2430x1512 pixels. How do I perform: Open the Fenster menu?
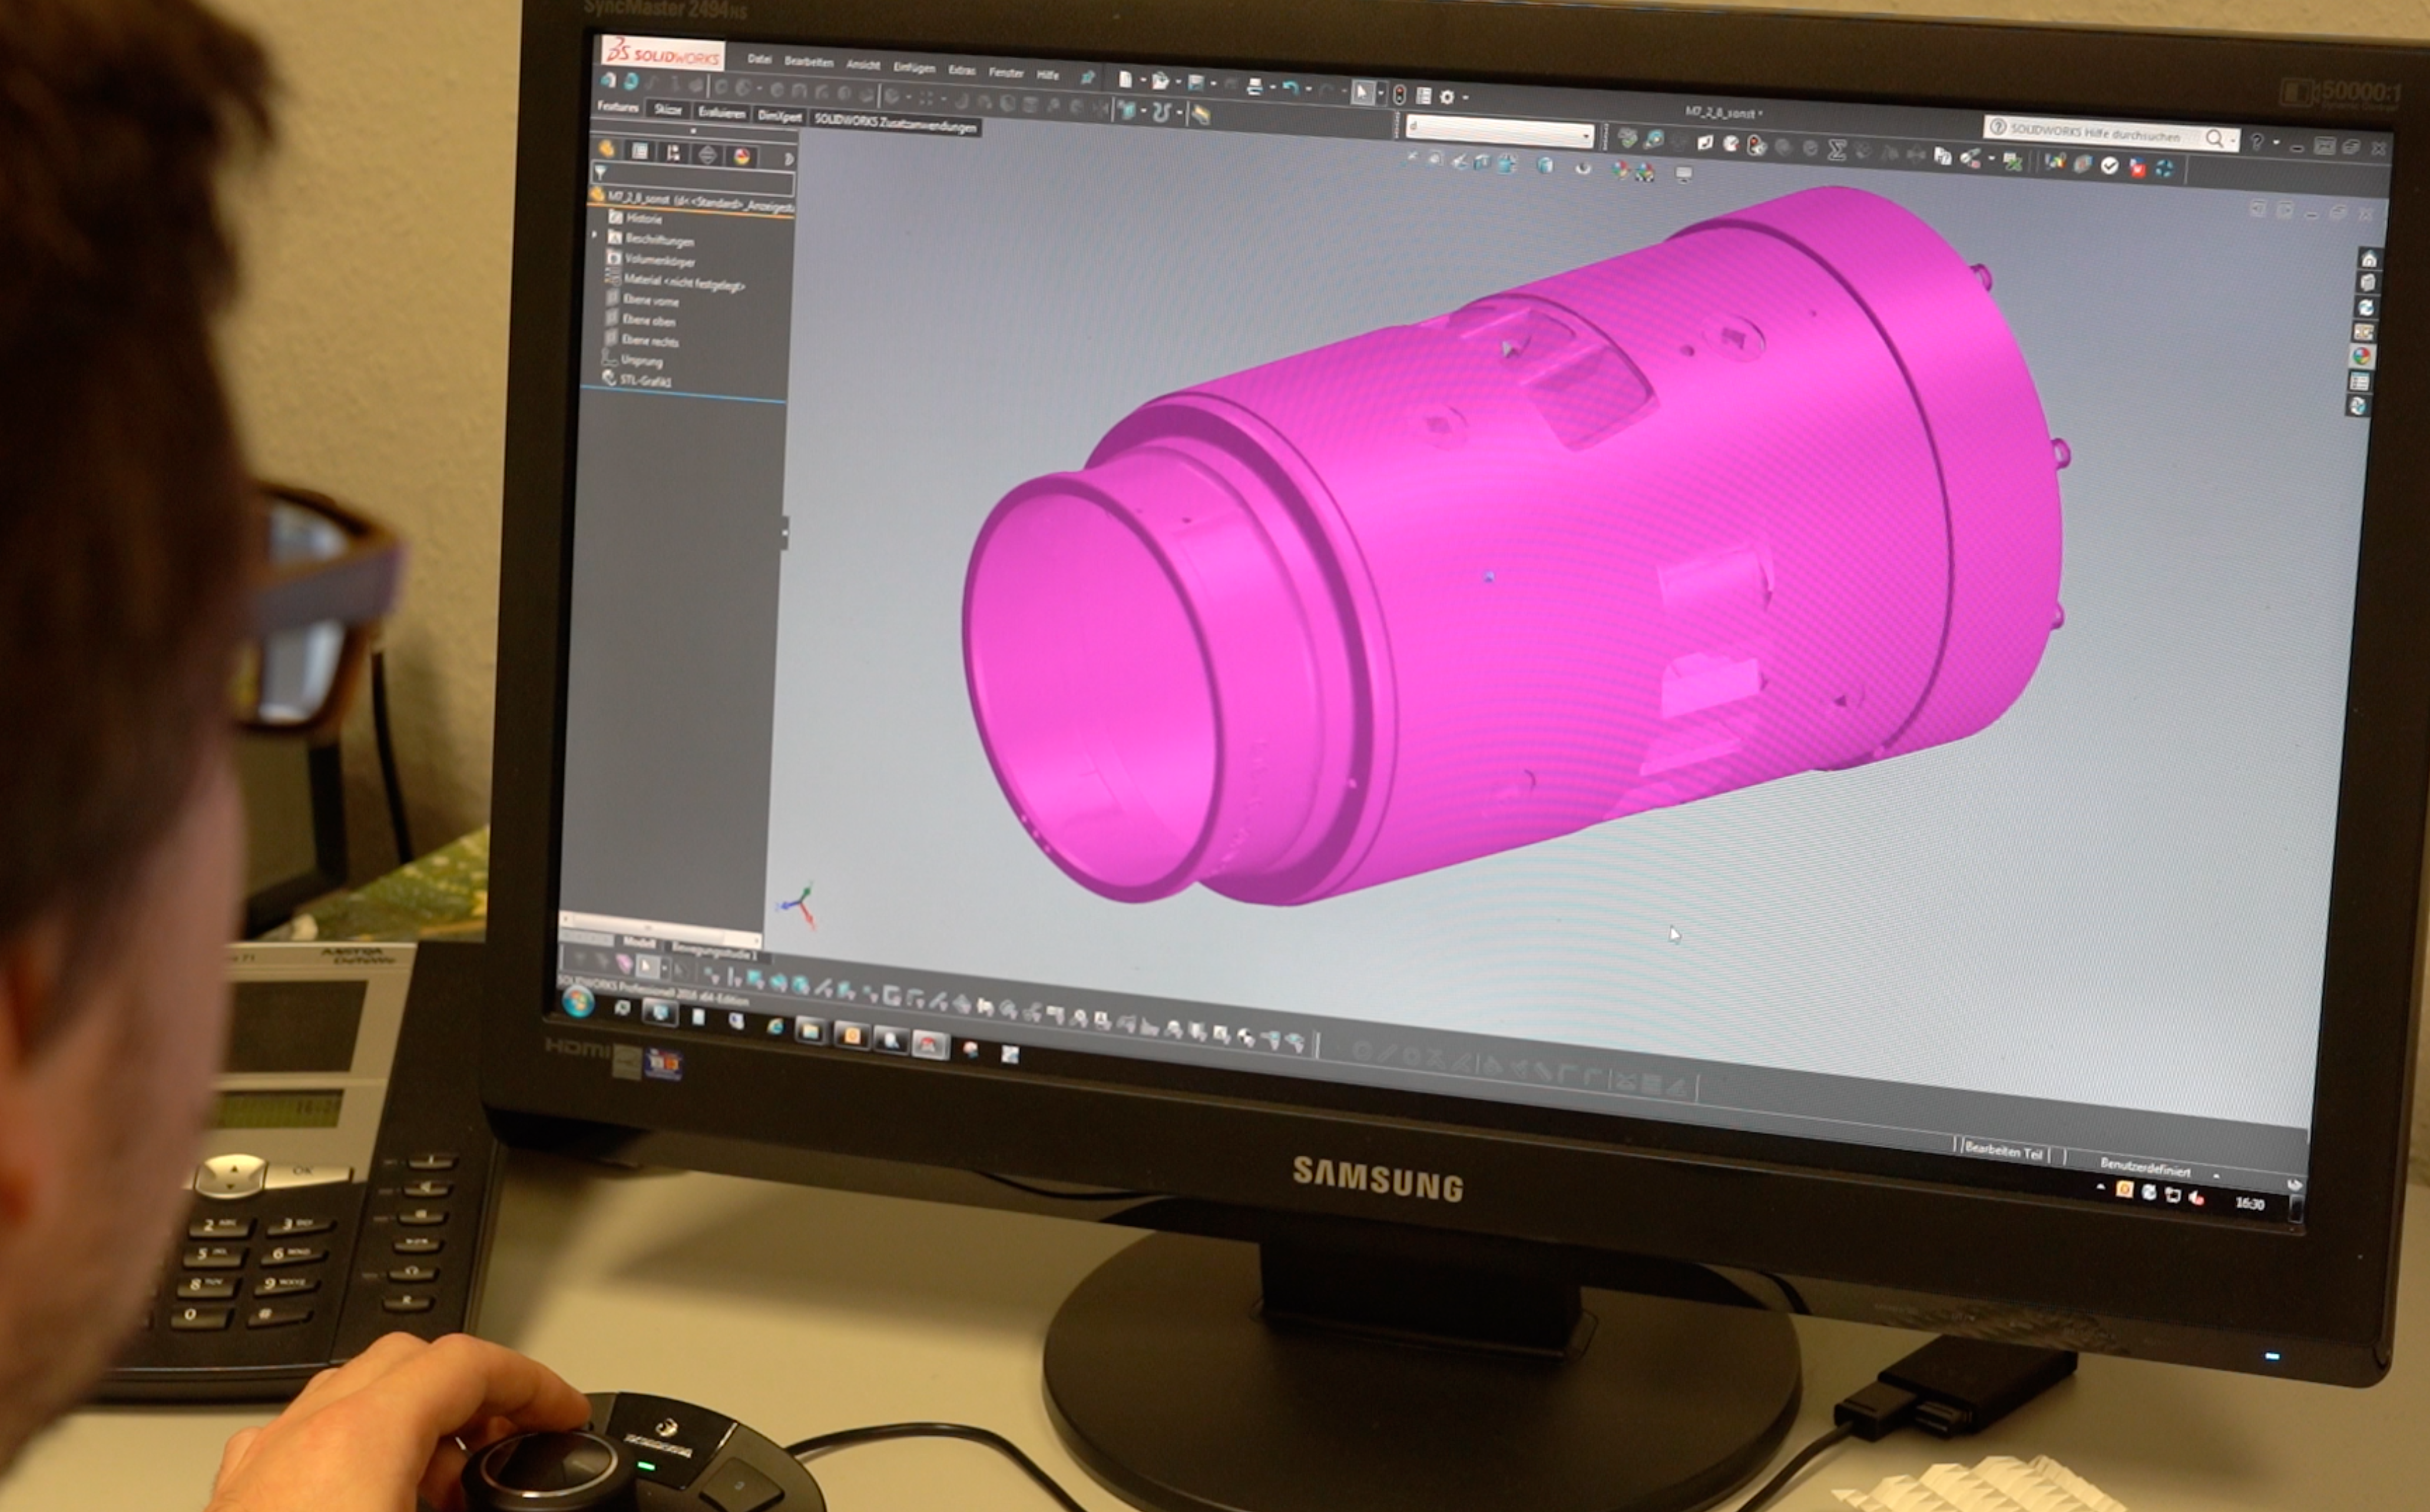(x=1006, y=73)
